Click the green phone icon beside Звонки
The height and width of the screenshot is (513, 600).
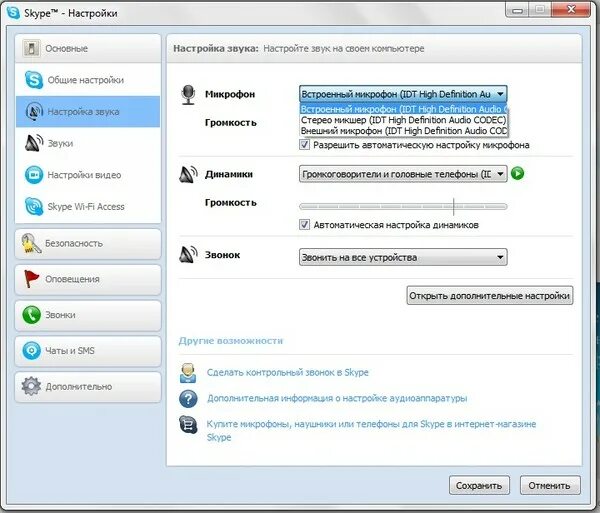[x=31, y=315]
